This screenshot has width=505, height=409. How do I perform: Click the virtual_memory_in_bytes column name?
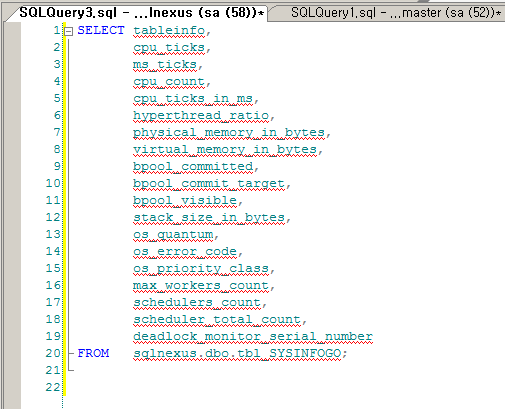click(x=225, y=150)
